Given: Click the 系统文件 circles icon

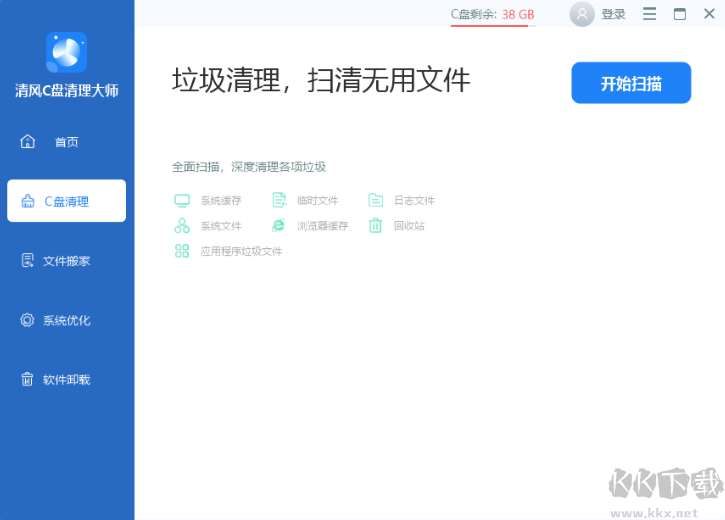Looking at the screenshot, I should [x=182, y=226].
